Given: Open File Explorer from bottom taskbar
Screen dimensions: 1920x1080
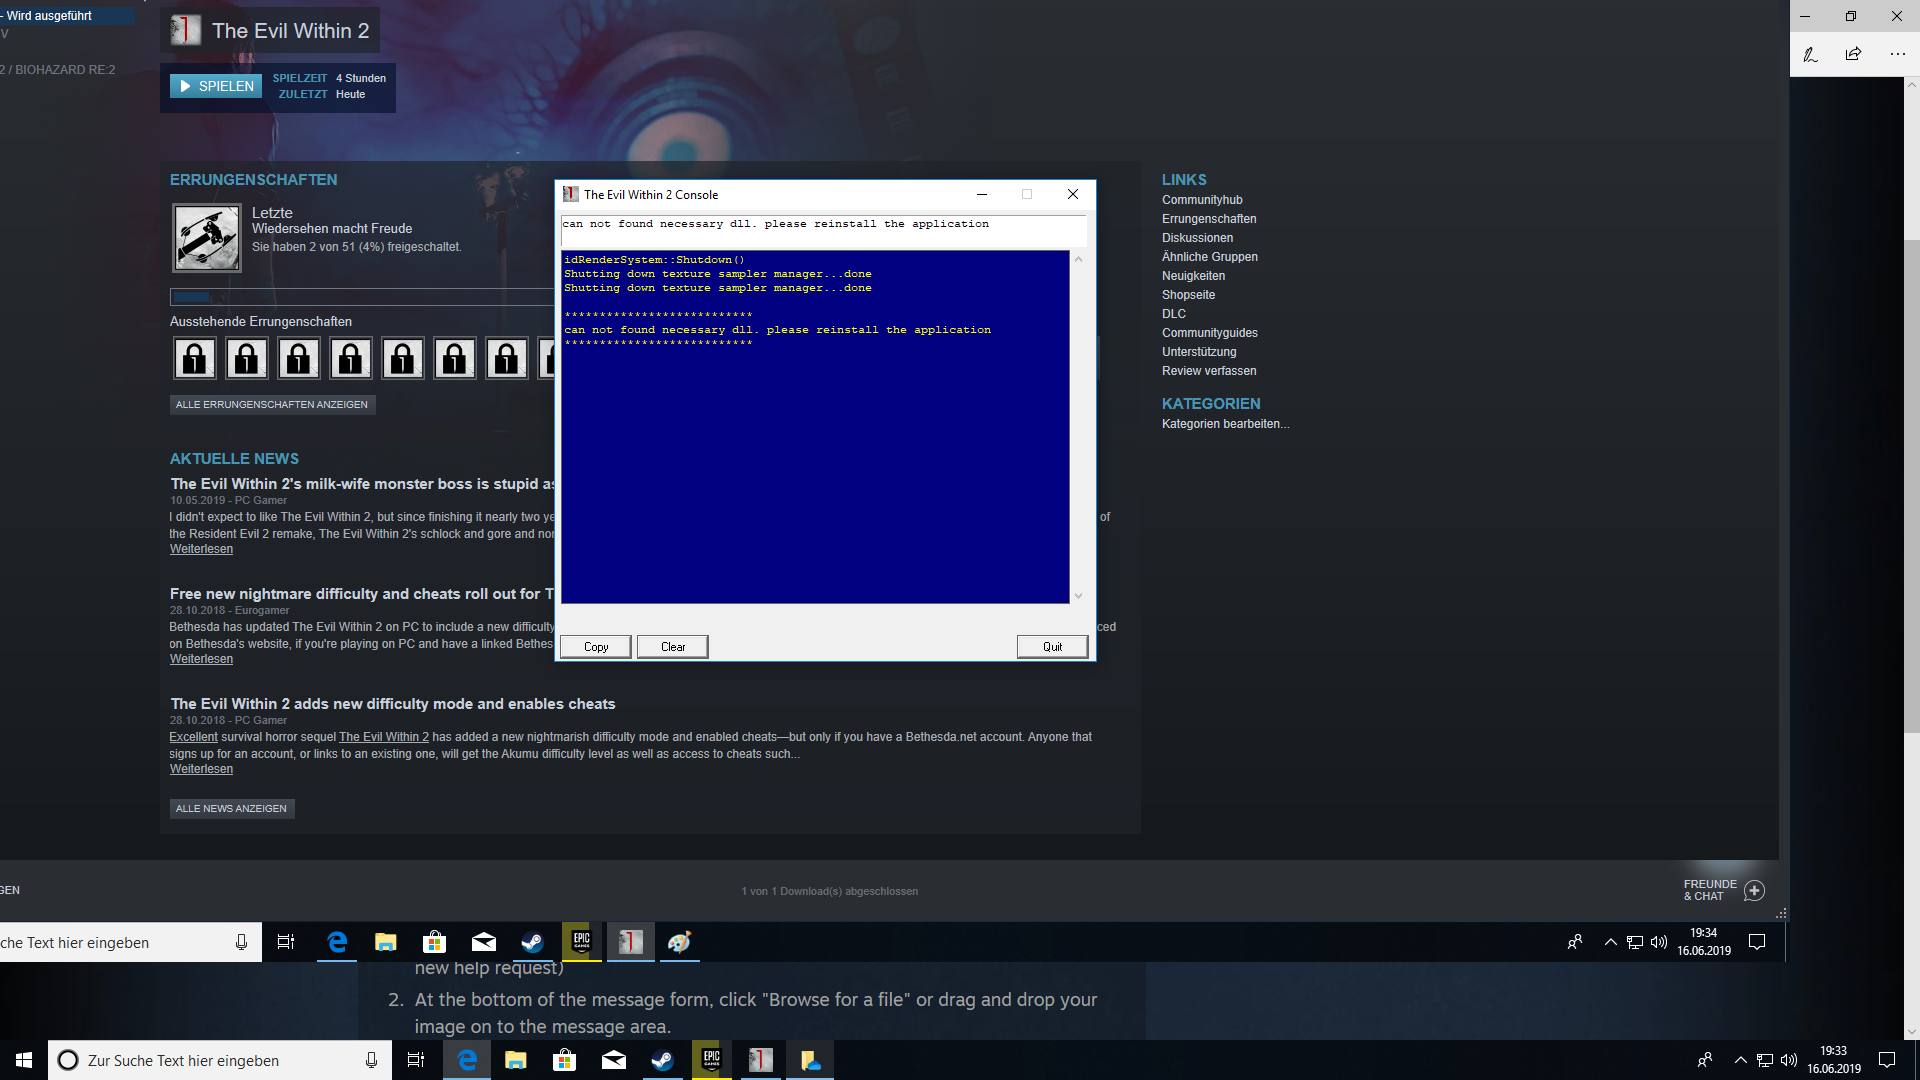Looking at the screenshot, I should (x=516, y=1060).
